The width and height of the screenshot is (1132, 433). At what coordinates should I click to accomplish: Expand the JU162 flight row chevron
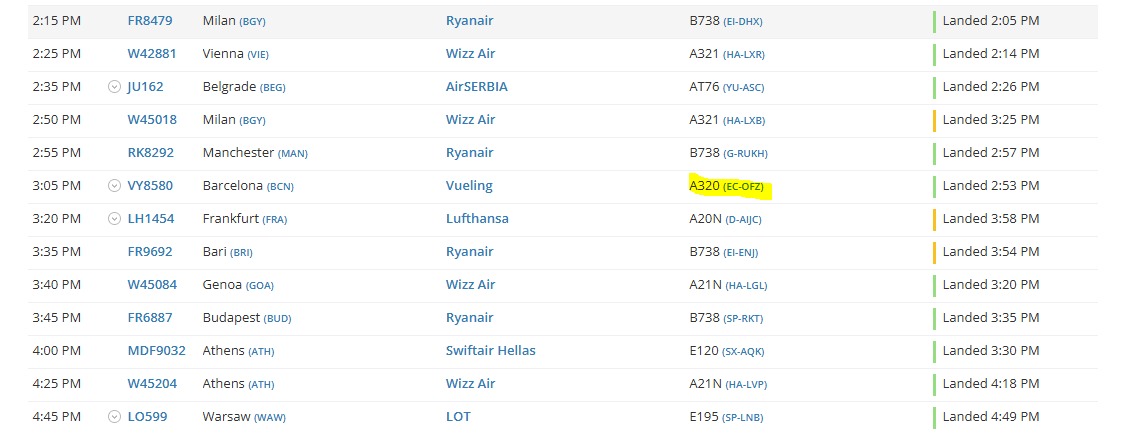point(114,87)
